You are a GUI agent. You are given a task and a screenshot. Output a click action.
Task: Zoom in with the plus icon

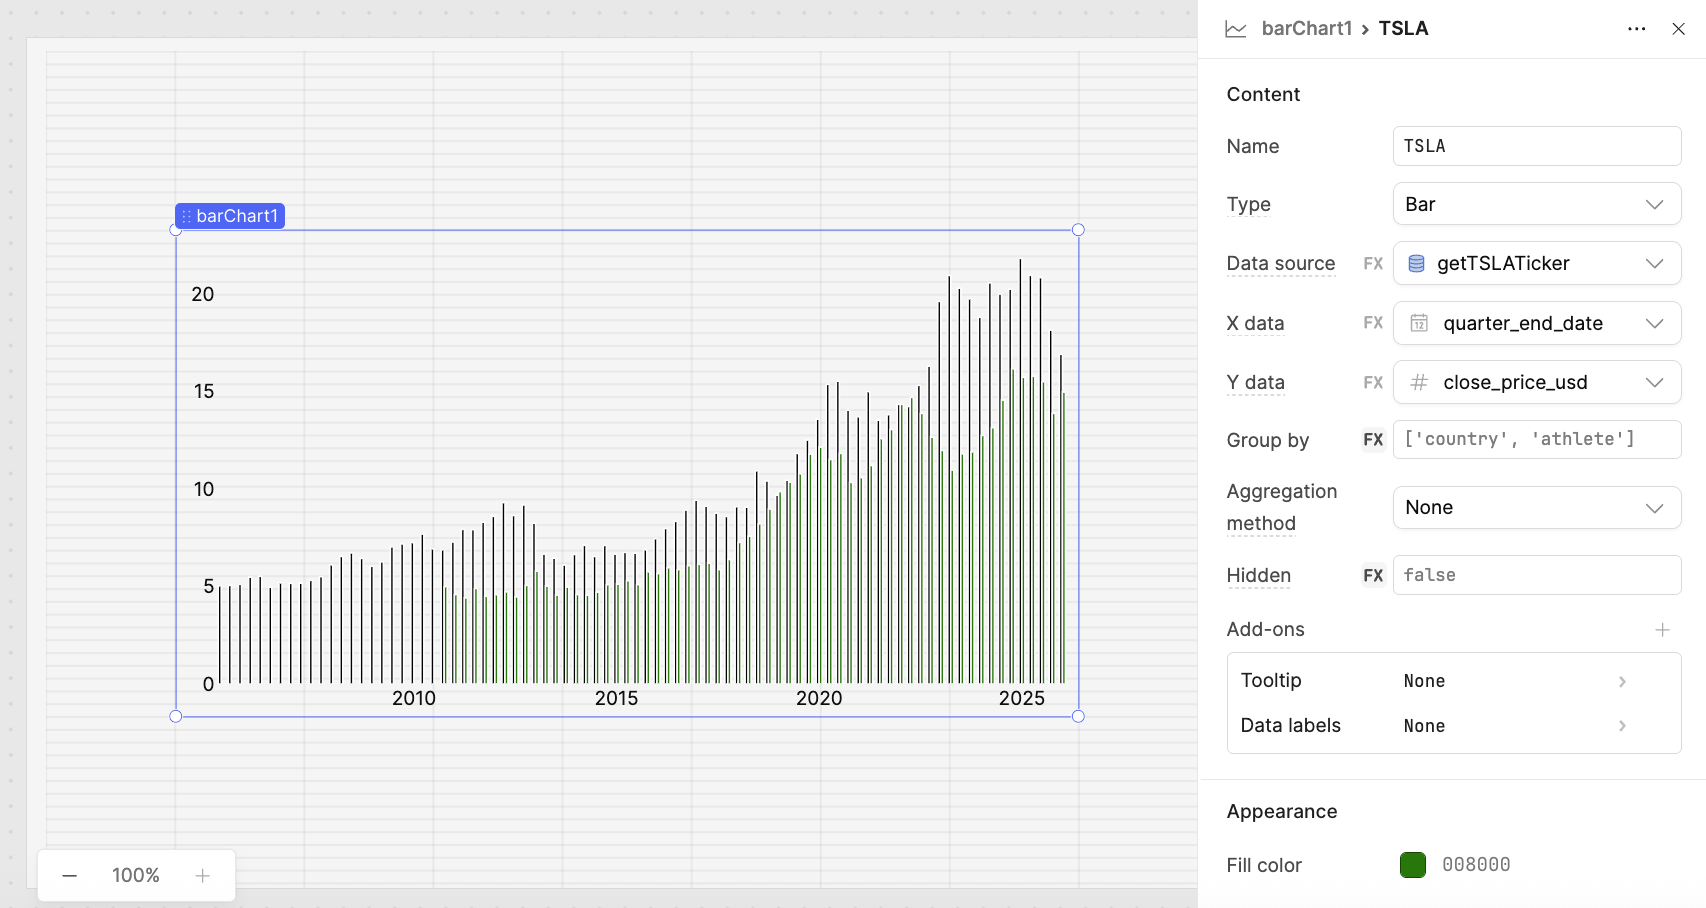pyautogui.click(x=202, y=876)
